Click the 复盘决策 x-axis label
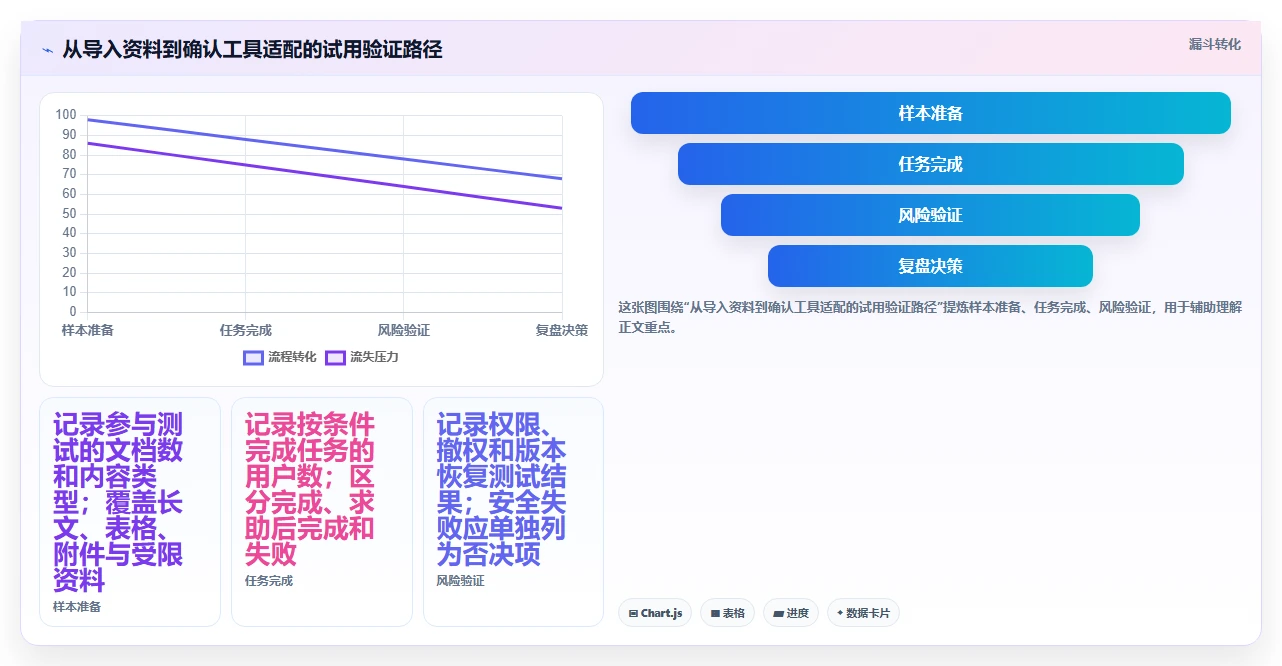Screen dimensions: 1282x666 [562, 330]
